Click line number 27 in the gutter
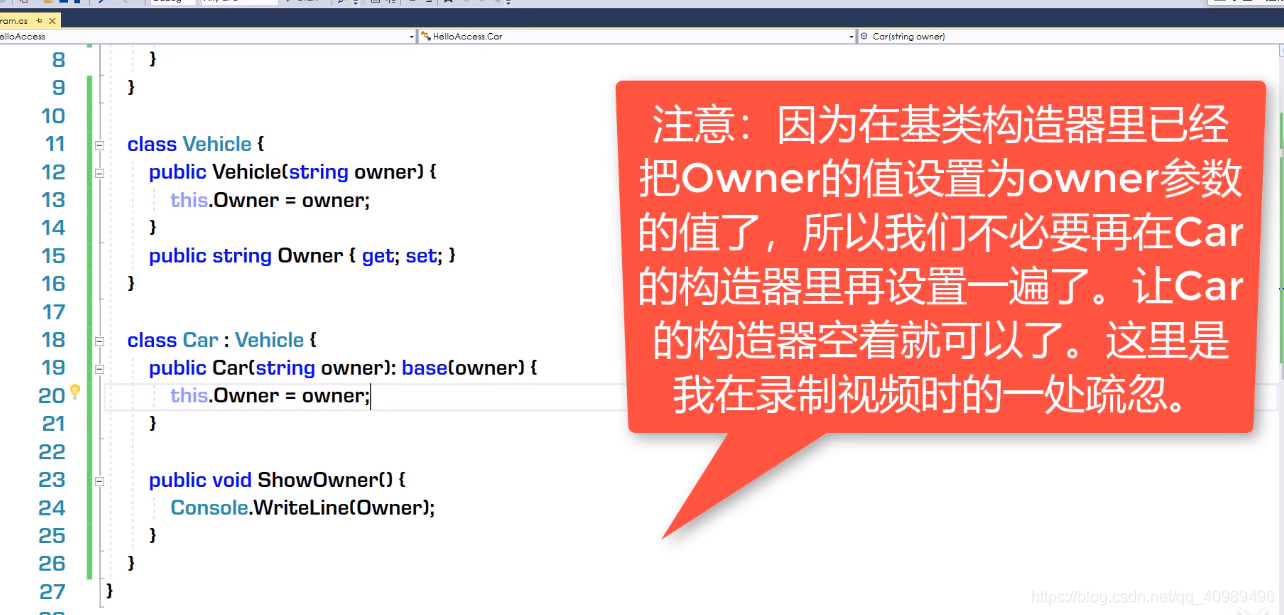The height and width of the screenshot is (615, 1284). 52,592
